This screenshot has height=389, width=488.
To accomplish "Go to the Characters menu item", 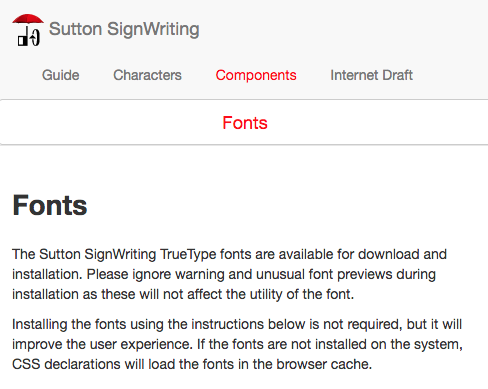I will pos(147,75).
